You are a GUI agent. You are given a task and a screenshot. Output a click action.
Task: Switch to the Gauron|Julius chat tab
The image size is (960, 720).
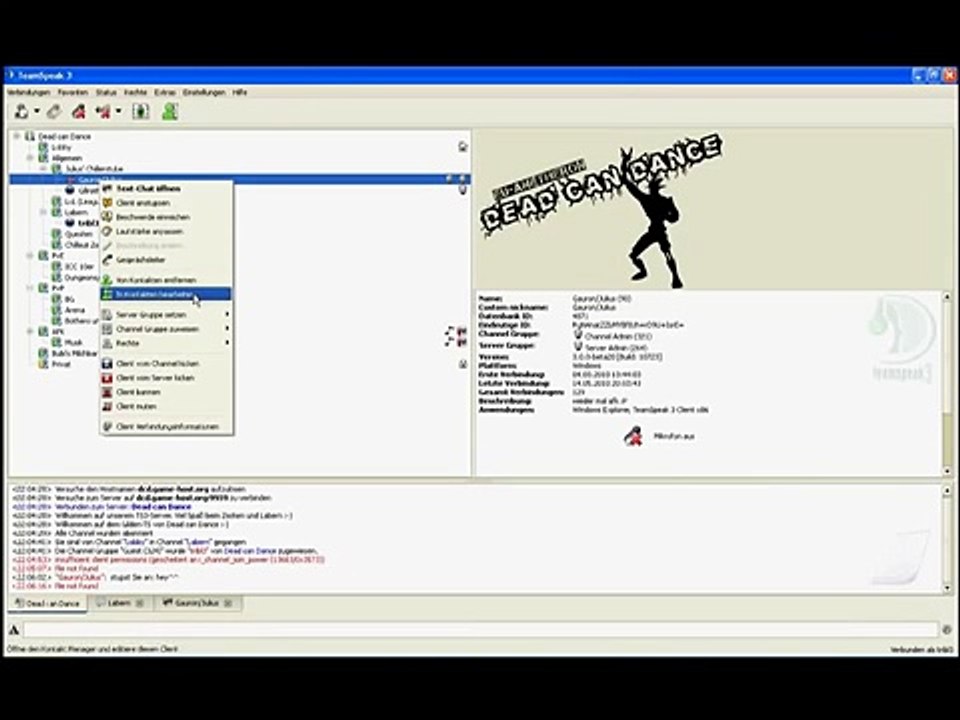coord(197,604)
